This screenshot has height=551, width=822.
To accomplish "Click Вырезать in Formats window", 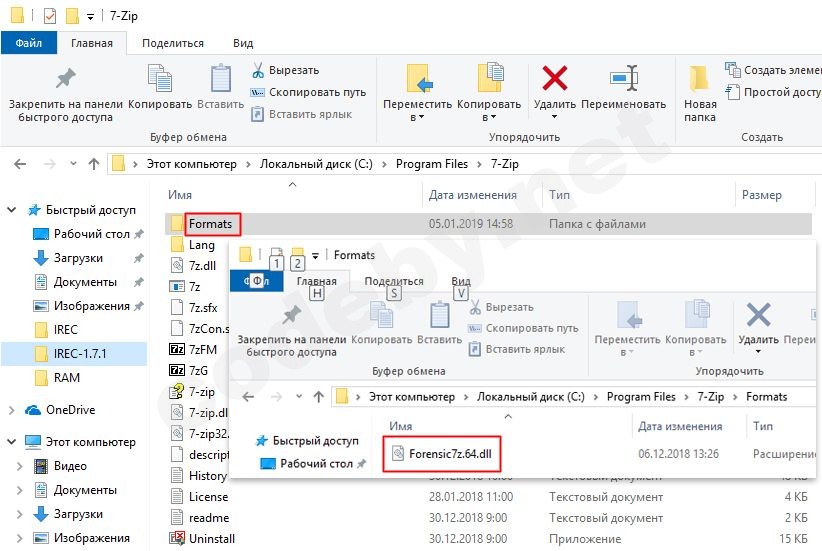I will click(x=501, y=307).
